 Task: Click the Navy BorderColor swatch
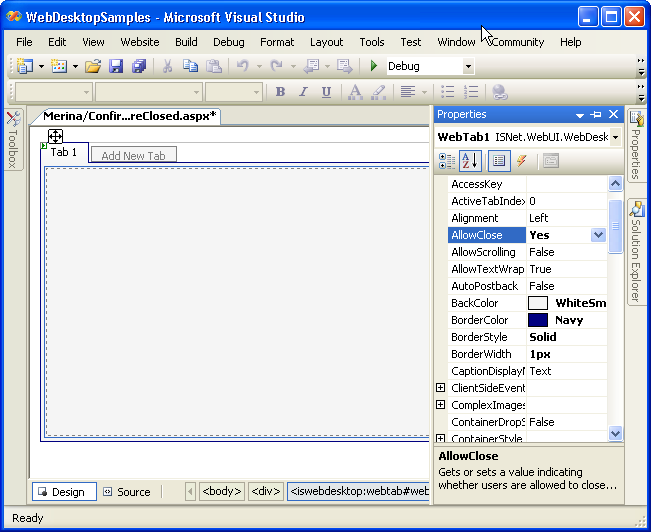tap(538, 320)
